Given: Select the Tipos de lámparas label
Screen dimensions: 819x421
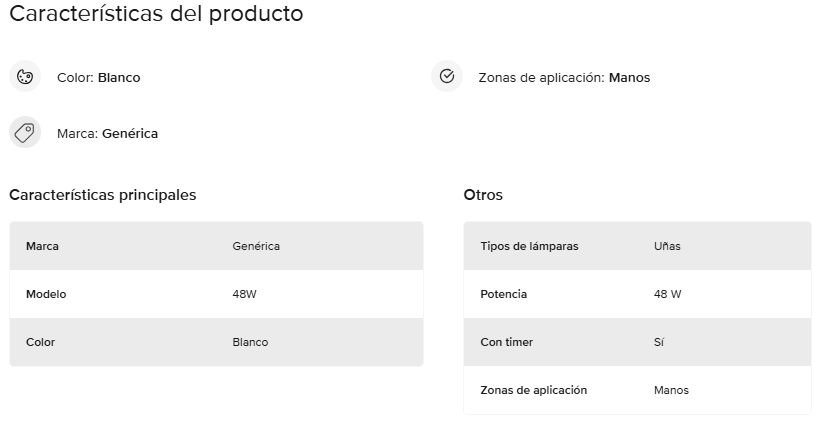Looking at the screenshot, I should click(529, 246).
